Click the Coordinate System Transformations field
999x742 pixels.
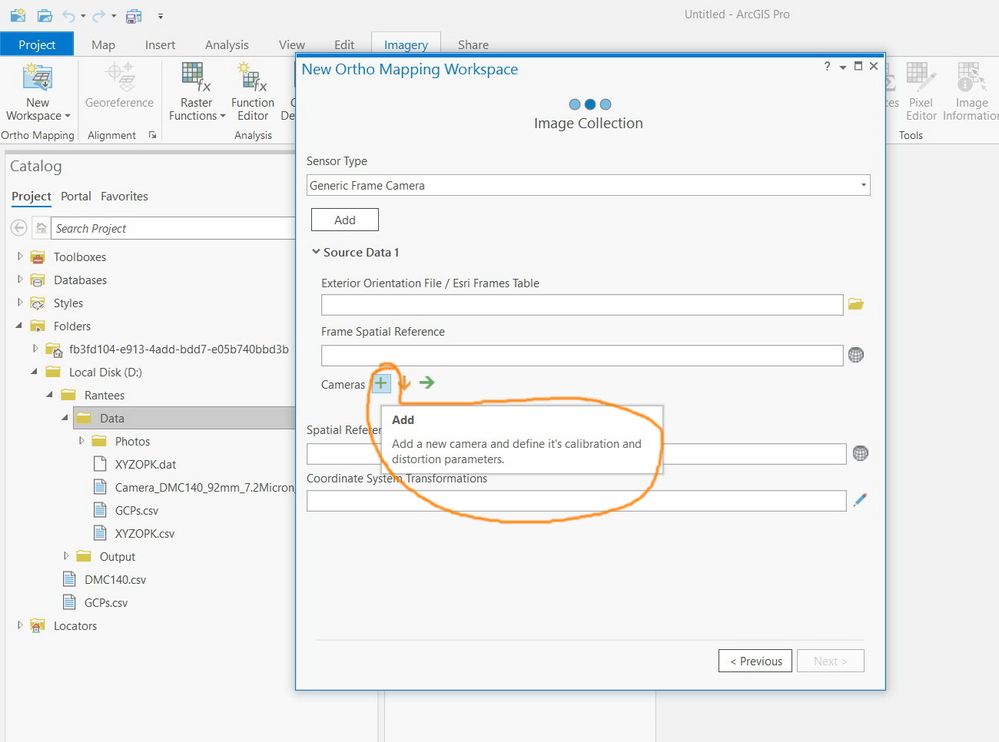576,501
